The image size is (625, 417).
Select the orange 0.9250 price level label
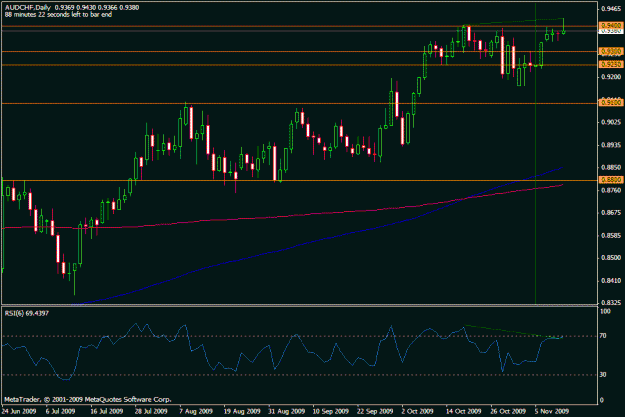click(x=611, y=65)
